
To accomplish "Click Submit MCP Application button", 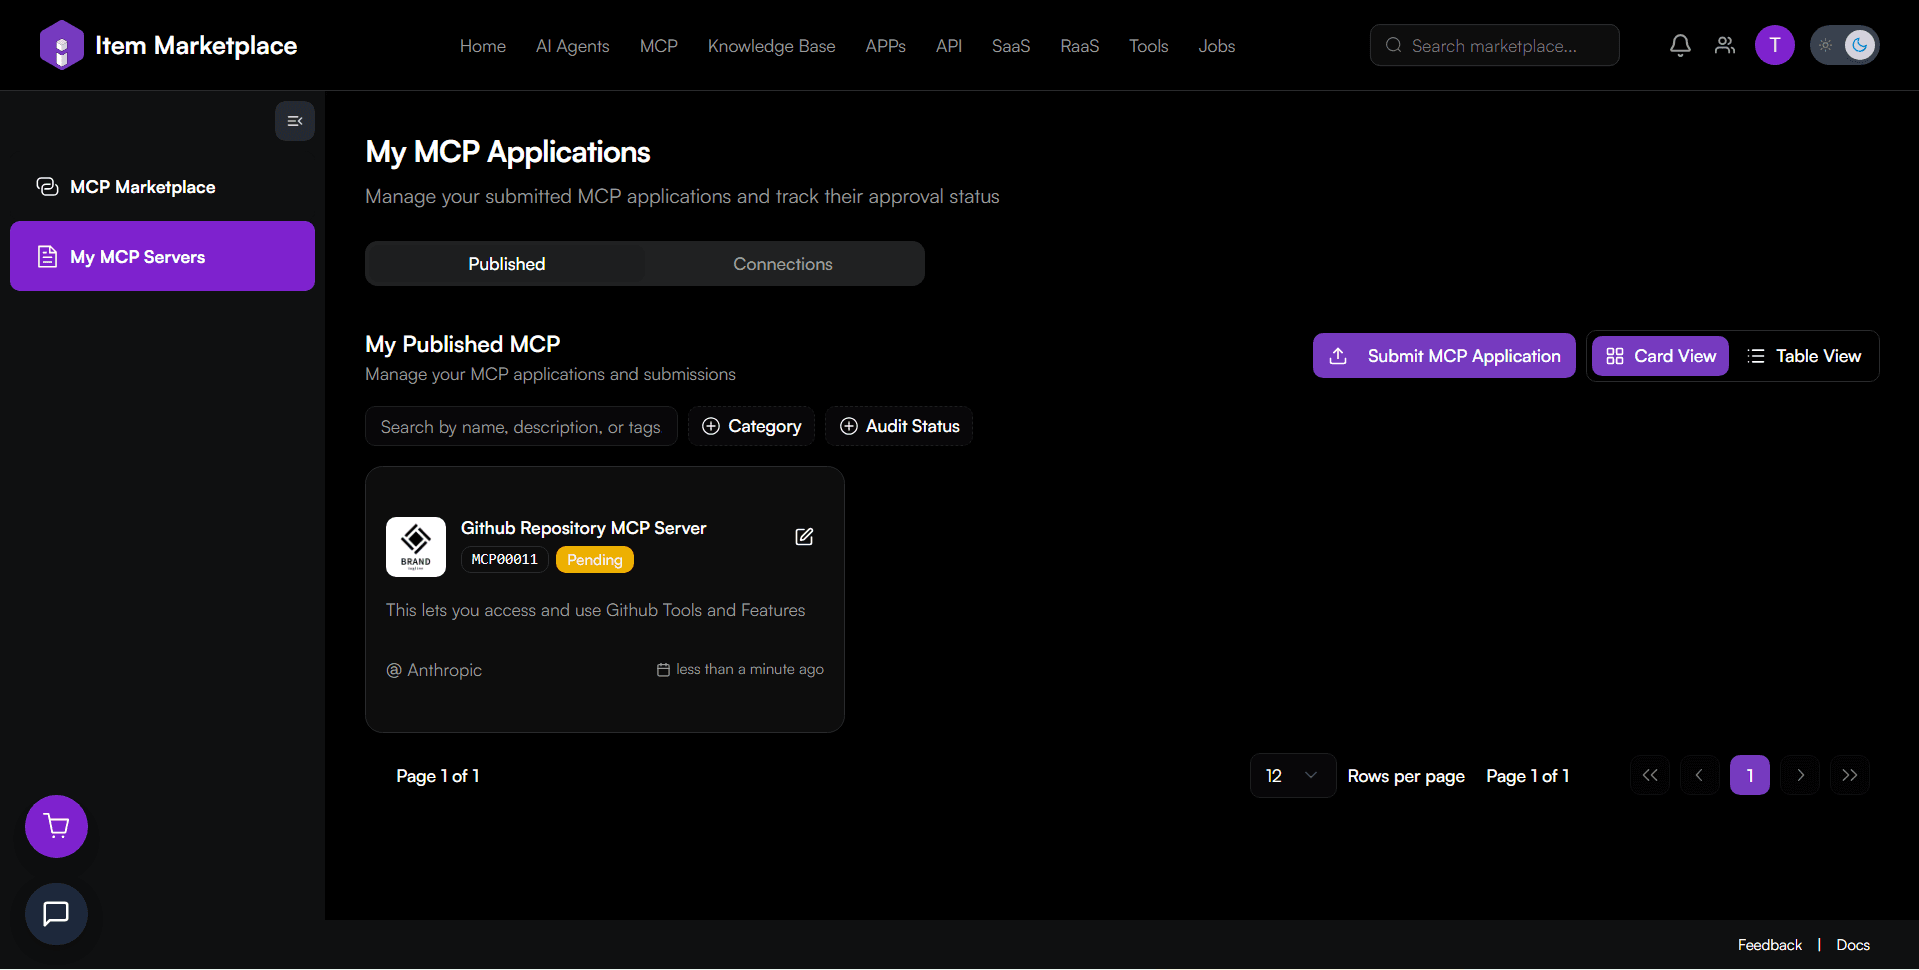I will (1444, 356).
